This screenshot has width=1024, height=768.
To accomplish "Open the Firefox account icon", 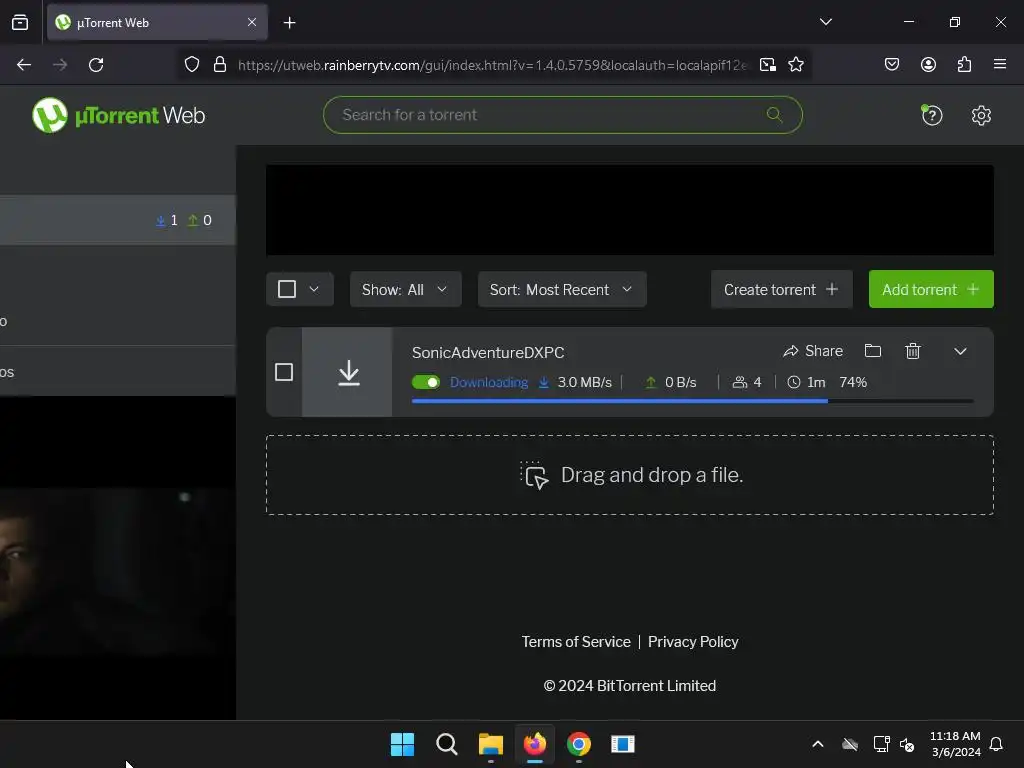I will pos(928,65).
